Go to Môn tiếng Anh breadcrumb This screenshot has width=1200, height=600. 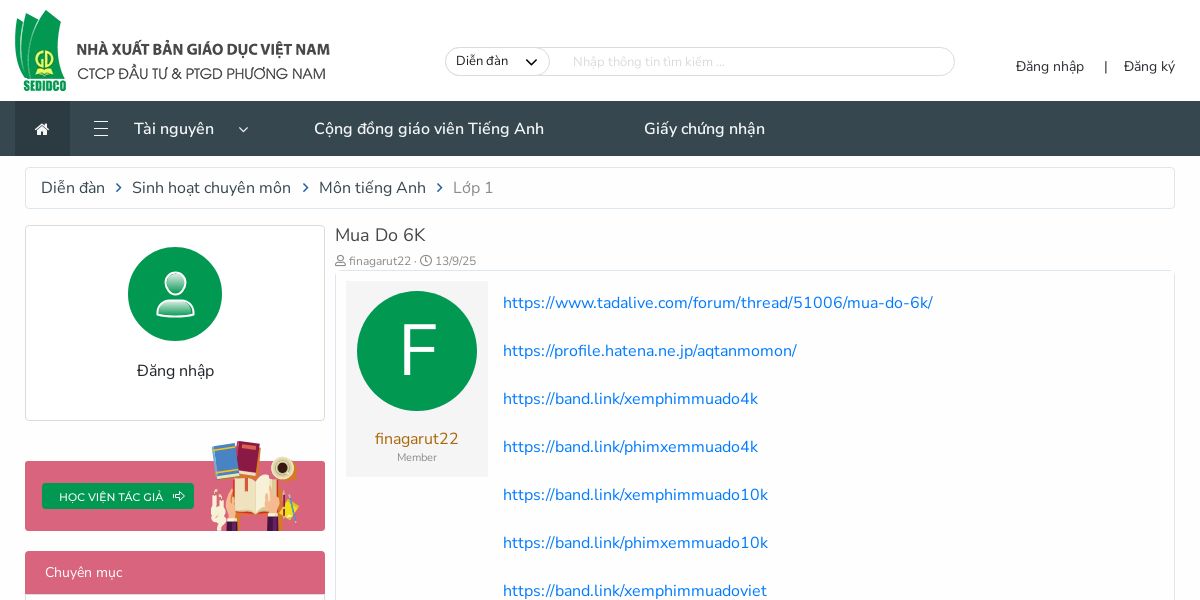[x=372, y=188]
